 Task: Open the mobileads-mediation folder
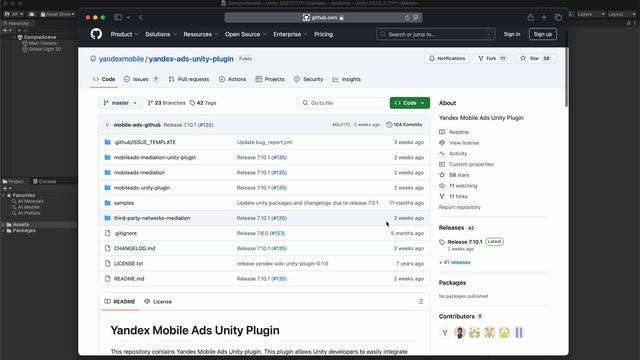(x=139, y=173)
